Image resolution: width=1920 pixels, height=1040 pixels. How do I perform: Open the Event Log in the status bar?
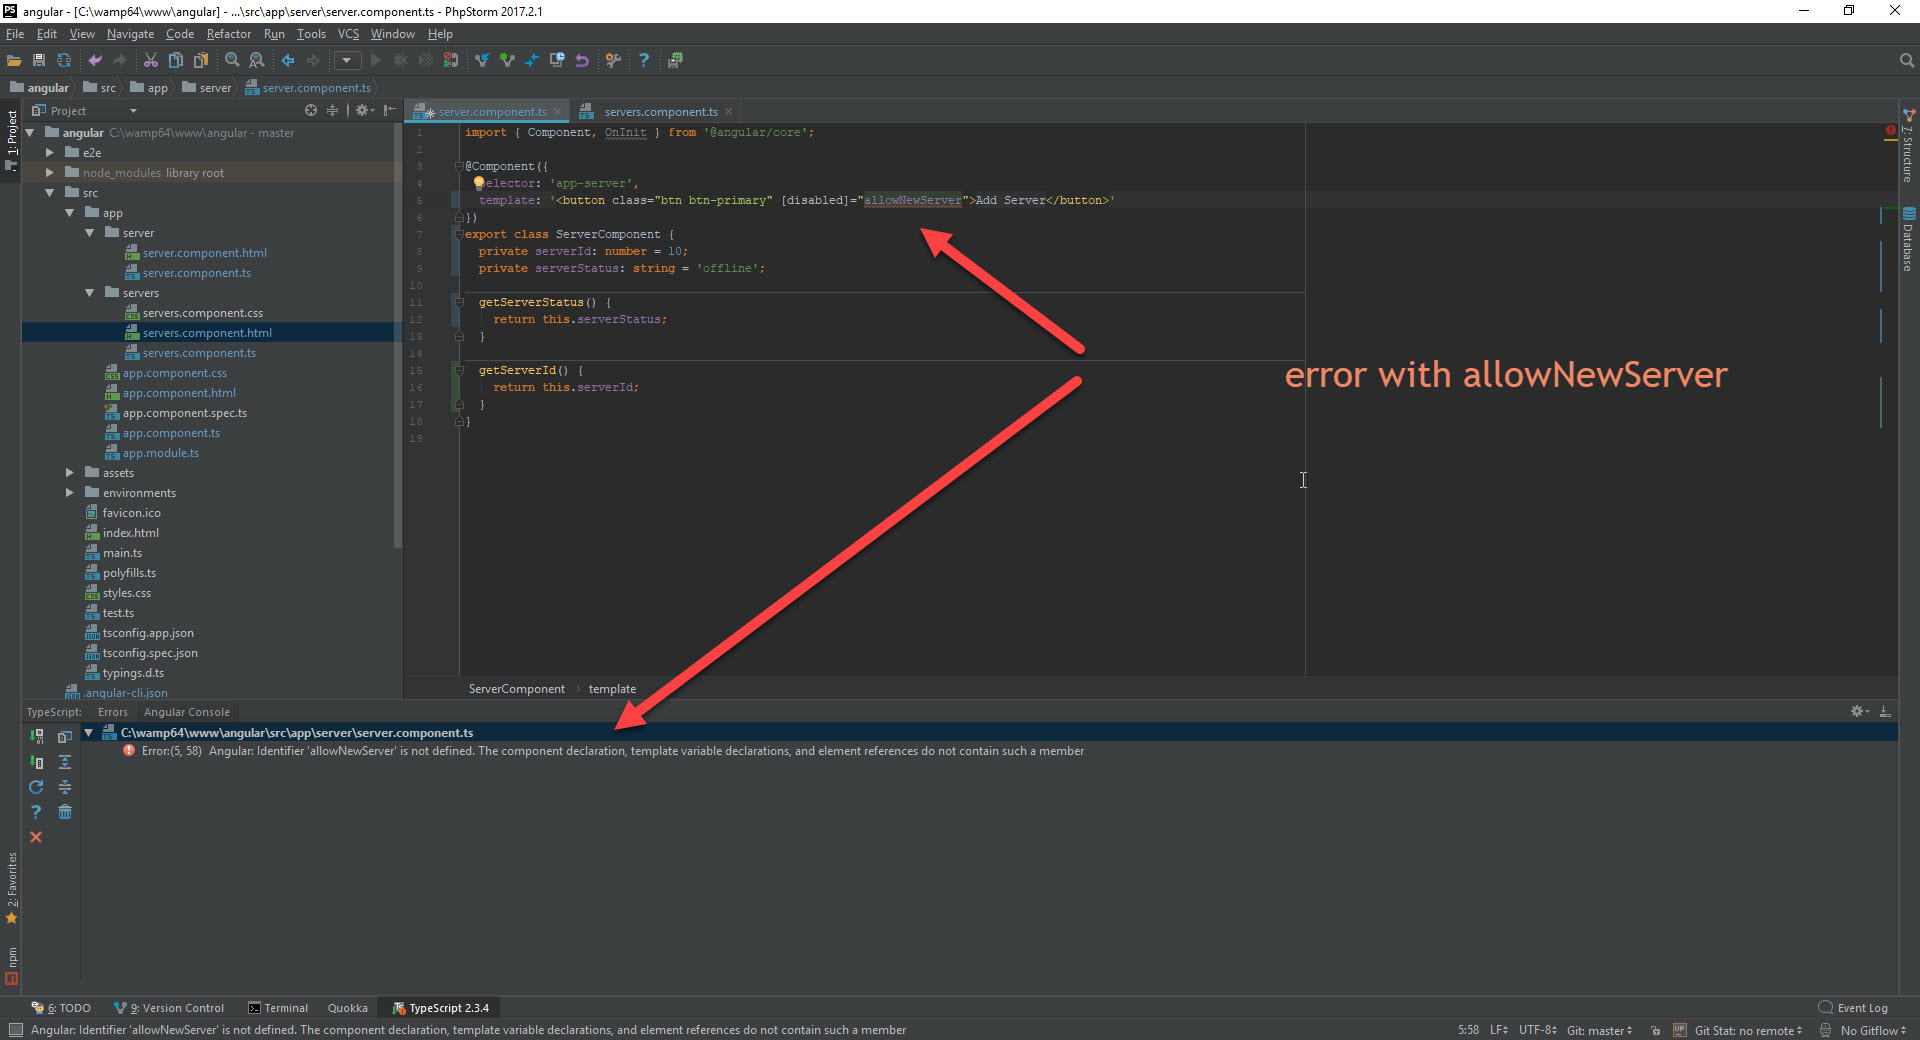click(x=1862, y=1008)
